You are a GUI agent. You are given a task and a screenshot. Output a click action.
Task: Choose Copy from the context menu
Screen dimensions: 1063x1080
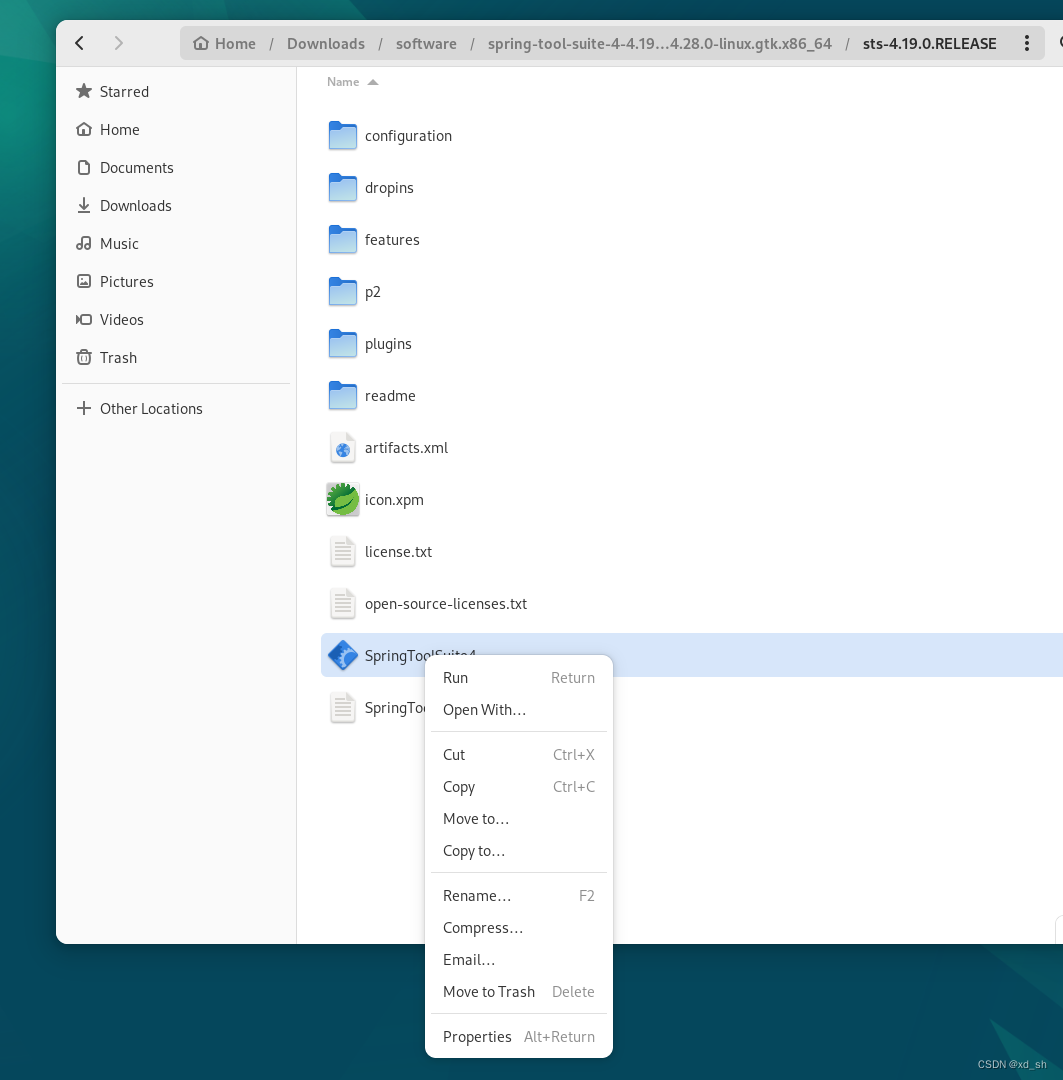(x=519, y=787)
